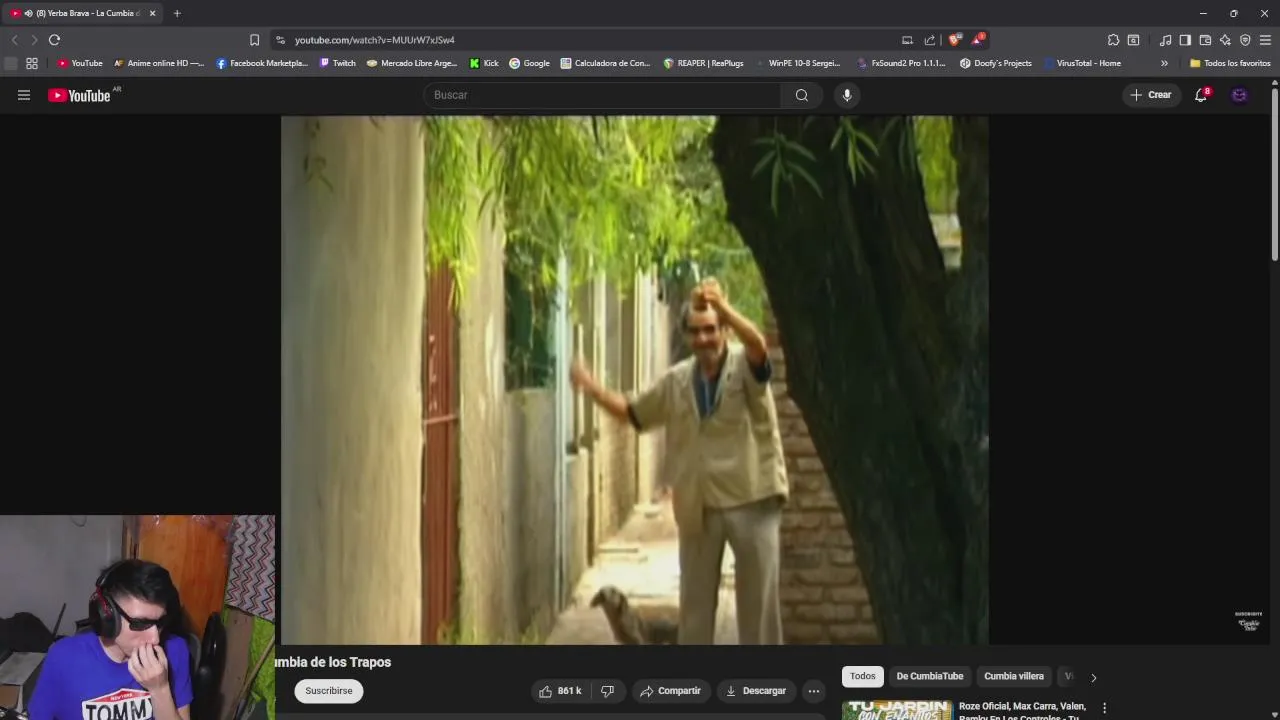Open Google bookmark
The image size is (1280, 720).
529,63
